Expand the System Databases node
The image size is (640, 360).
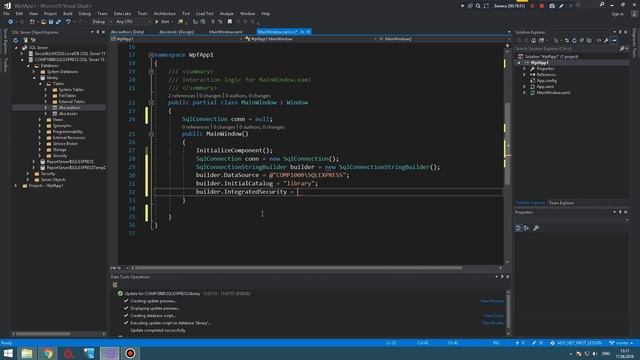[34, 71]
